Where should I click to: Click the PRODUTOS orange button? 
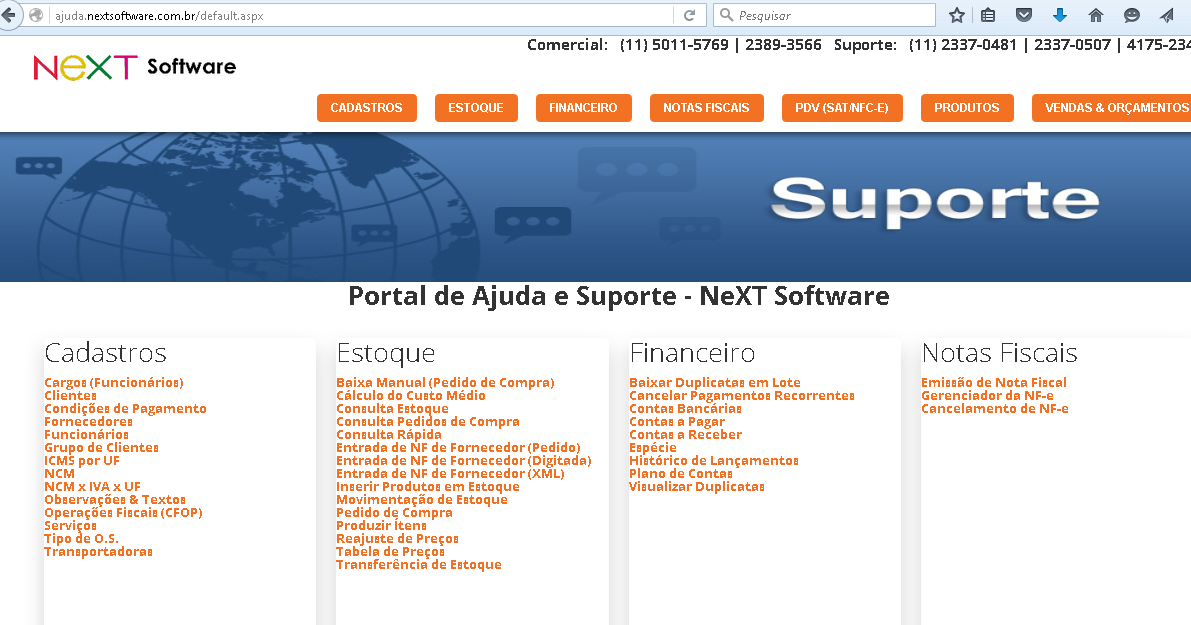point(967,107)
